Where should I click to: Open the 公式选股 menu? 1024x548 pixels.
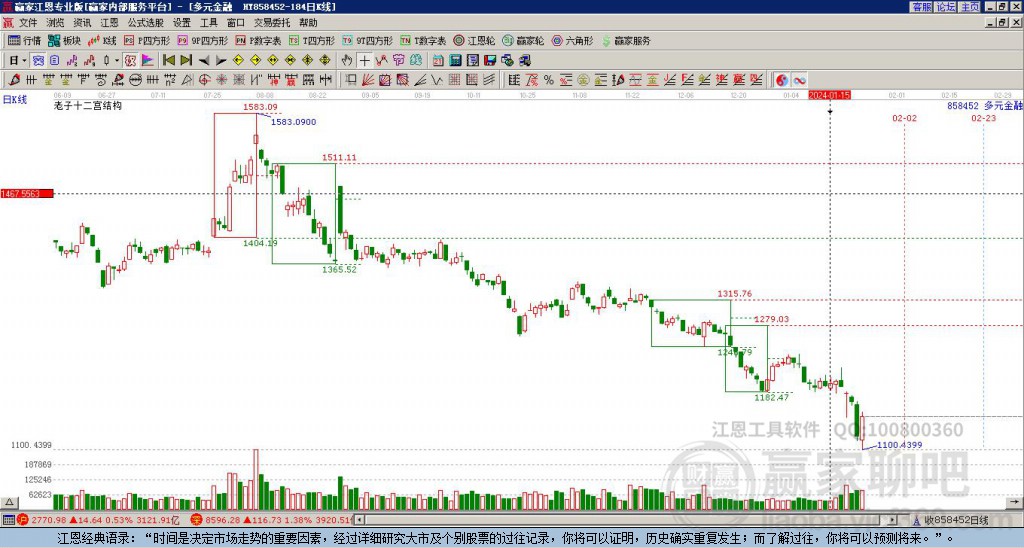146,23
